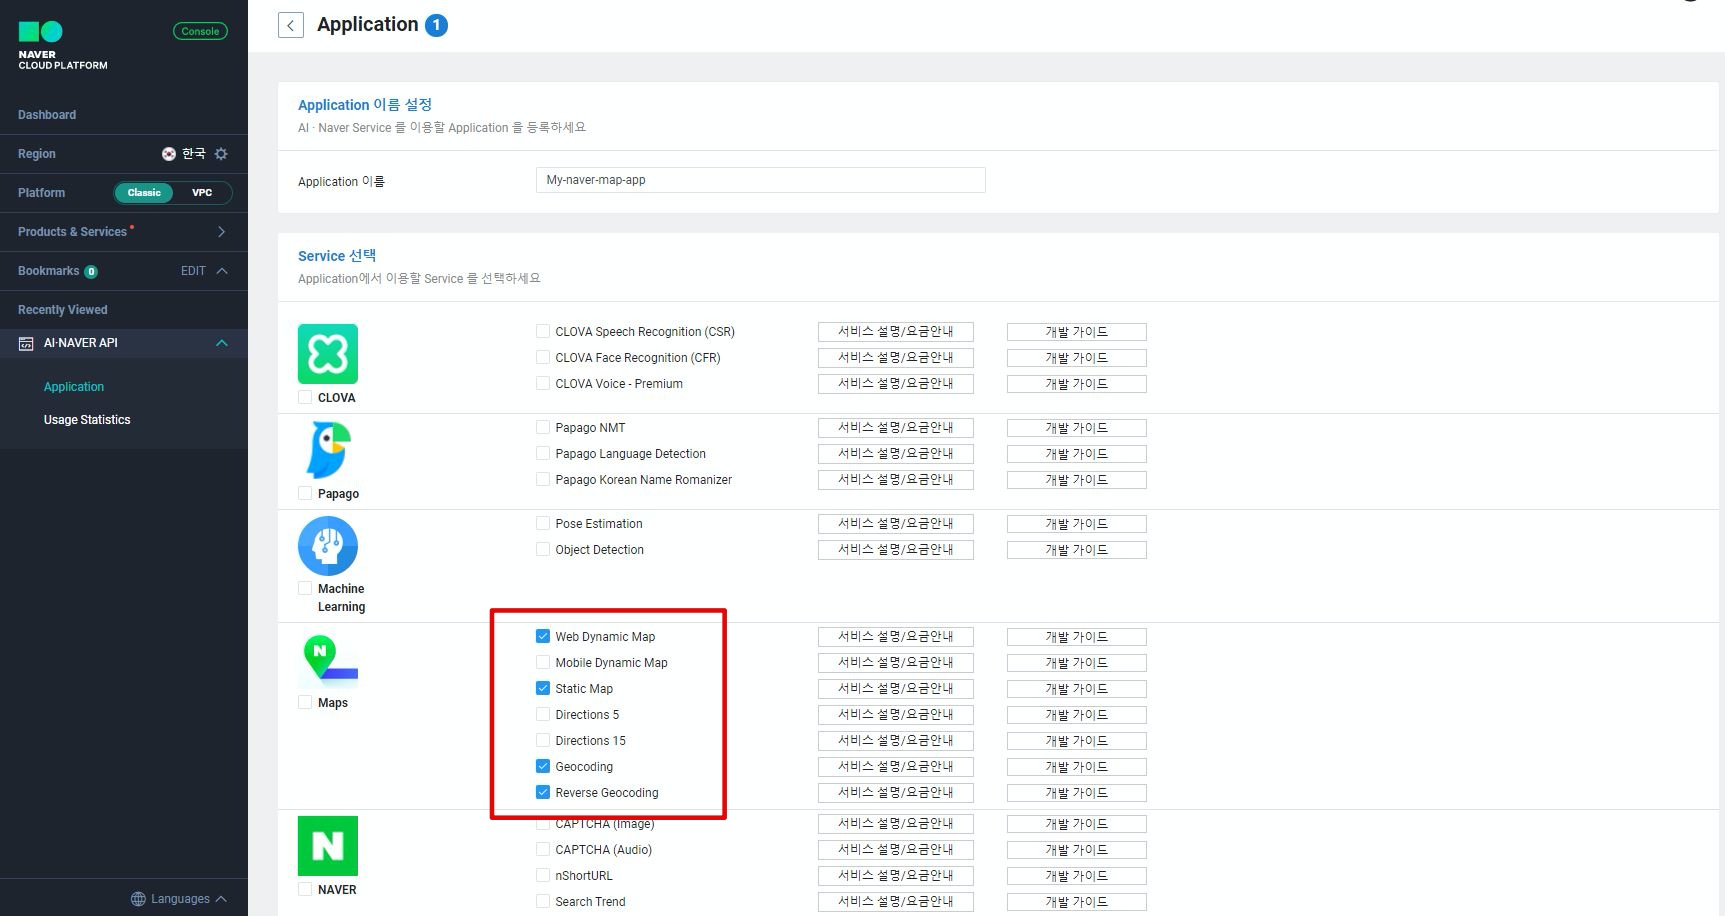
Task: Open service info button for Directions 15
Action: pyautogui.click(x=896, y=741)
